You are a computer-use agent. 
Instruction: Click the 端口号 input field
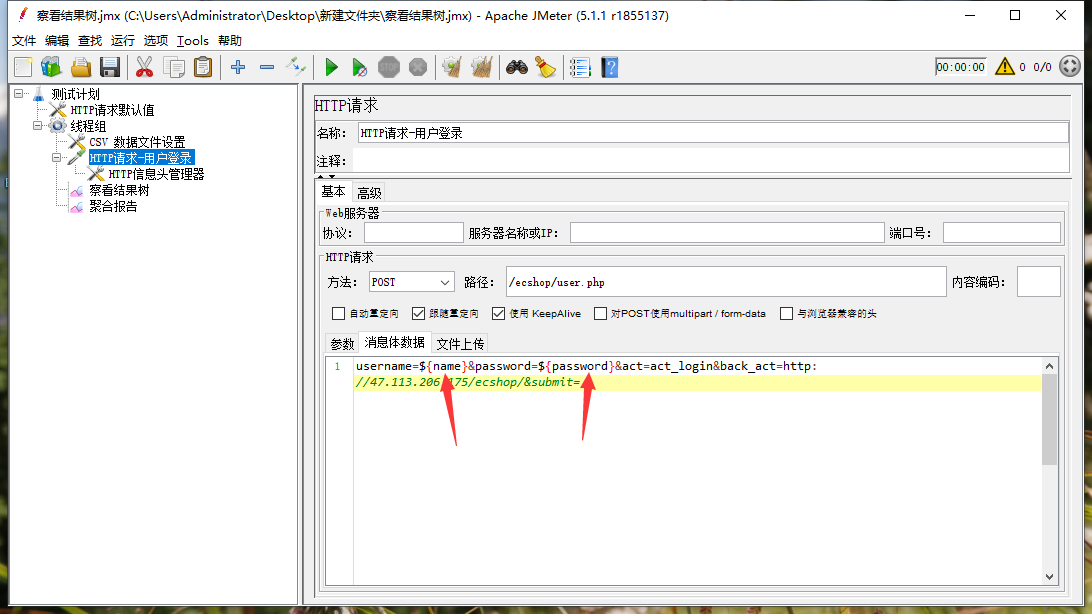click(x=1001, y=233)
